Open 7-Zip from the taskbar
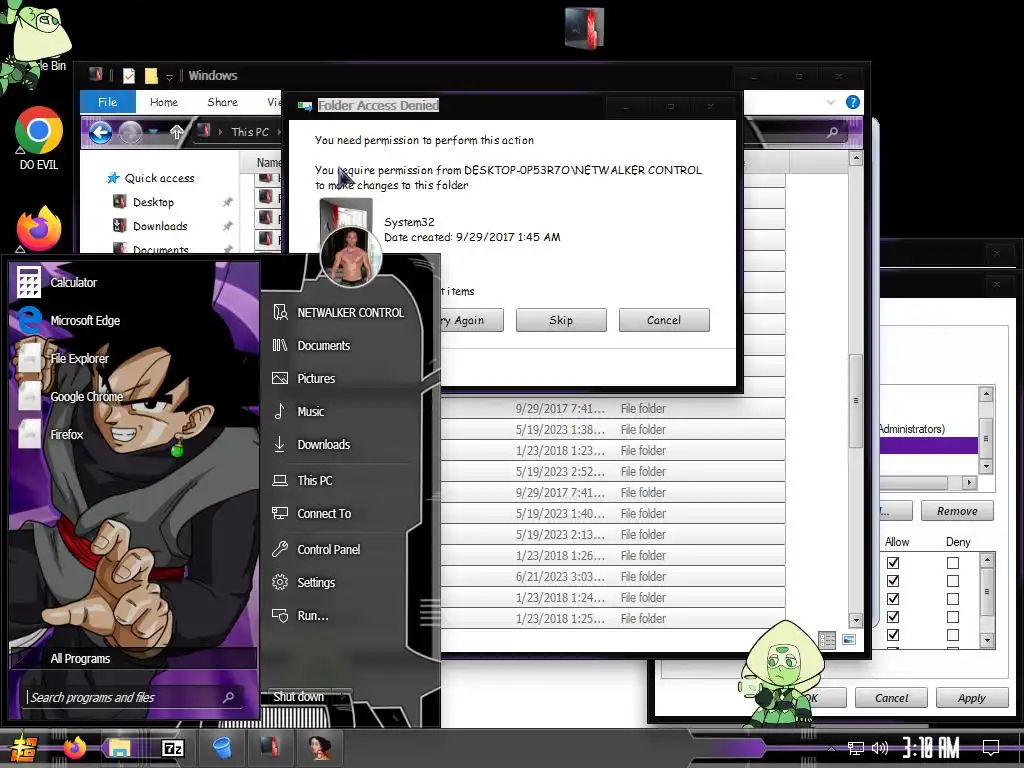The height and width of the screenshot is (768, 1024). click(172, 748)
